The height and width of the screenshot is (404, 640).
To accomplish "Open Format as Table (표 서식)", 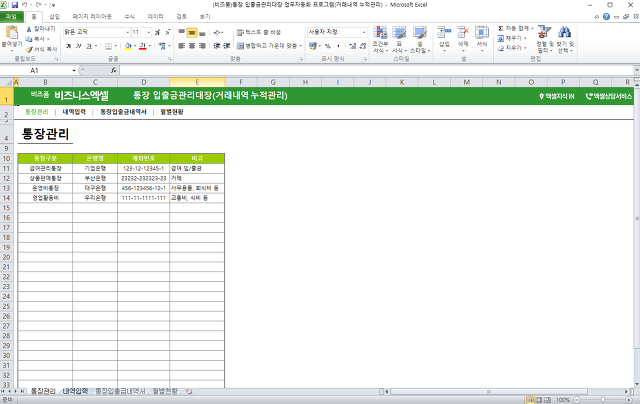I will click(399, 39).
